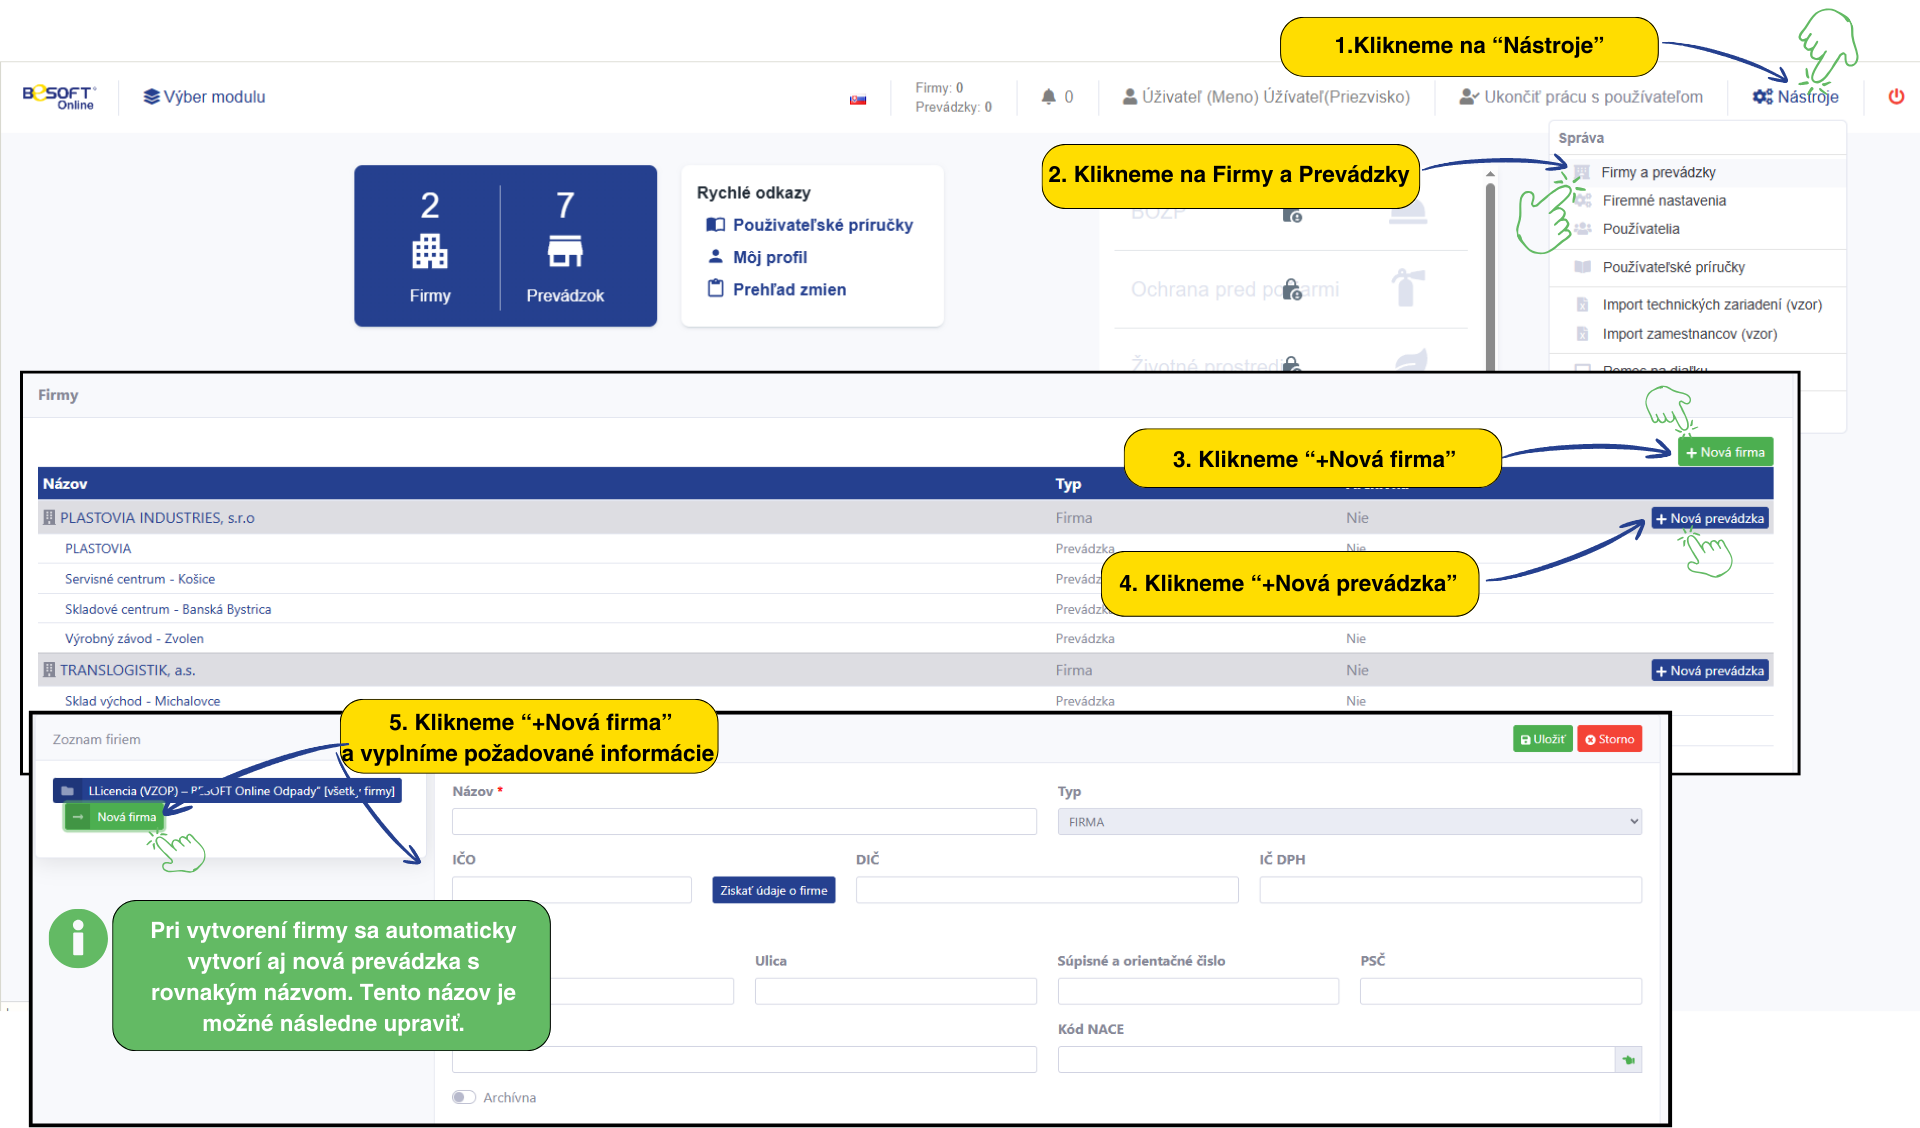Select Firmy a prevádzky menu item
The image size is (1920, 1128).
1658,172
